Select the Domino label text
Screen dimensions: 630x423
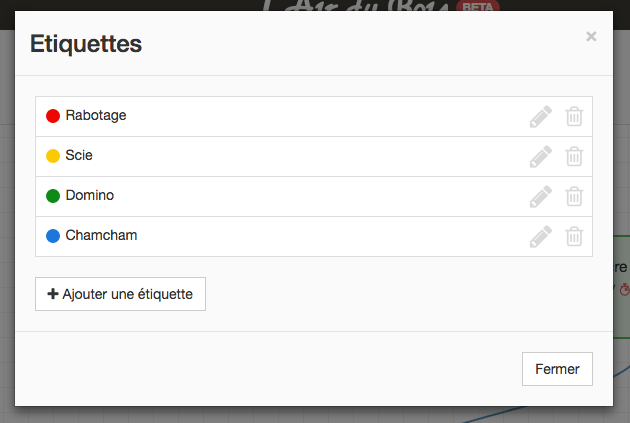tap(90, 195)
